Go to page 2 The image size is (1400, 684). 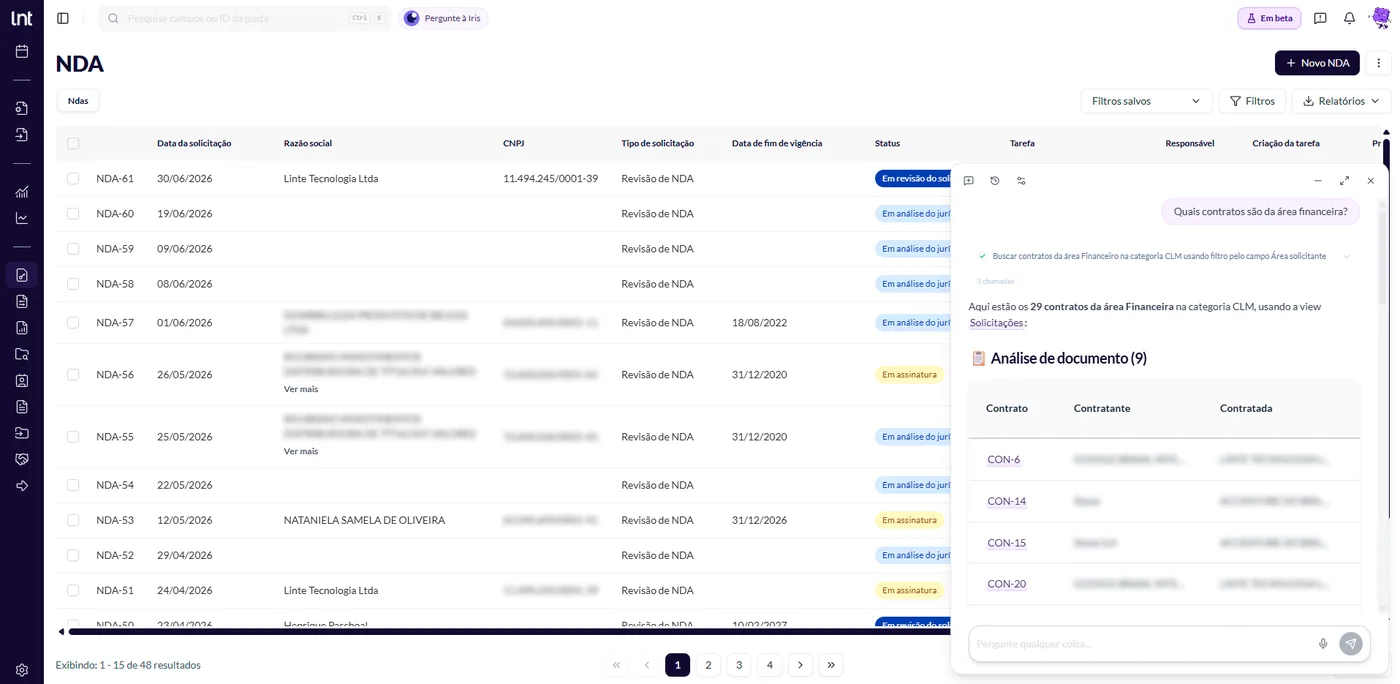[708, 665]
